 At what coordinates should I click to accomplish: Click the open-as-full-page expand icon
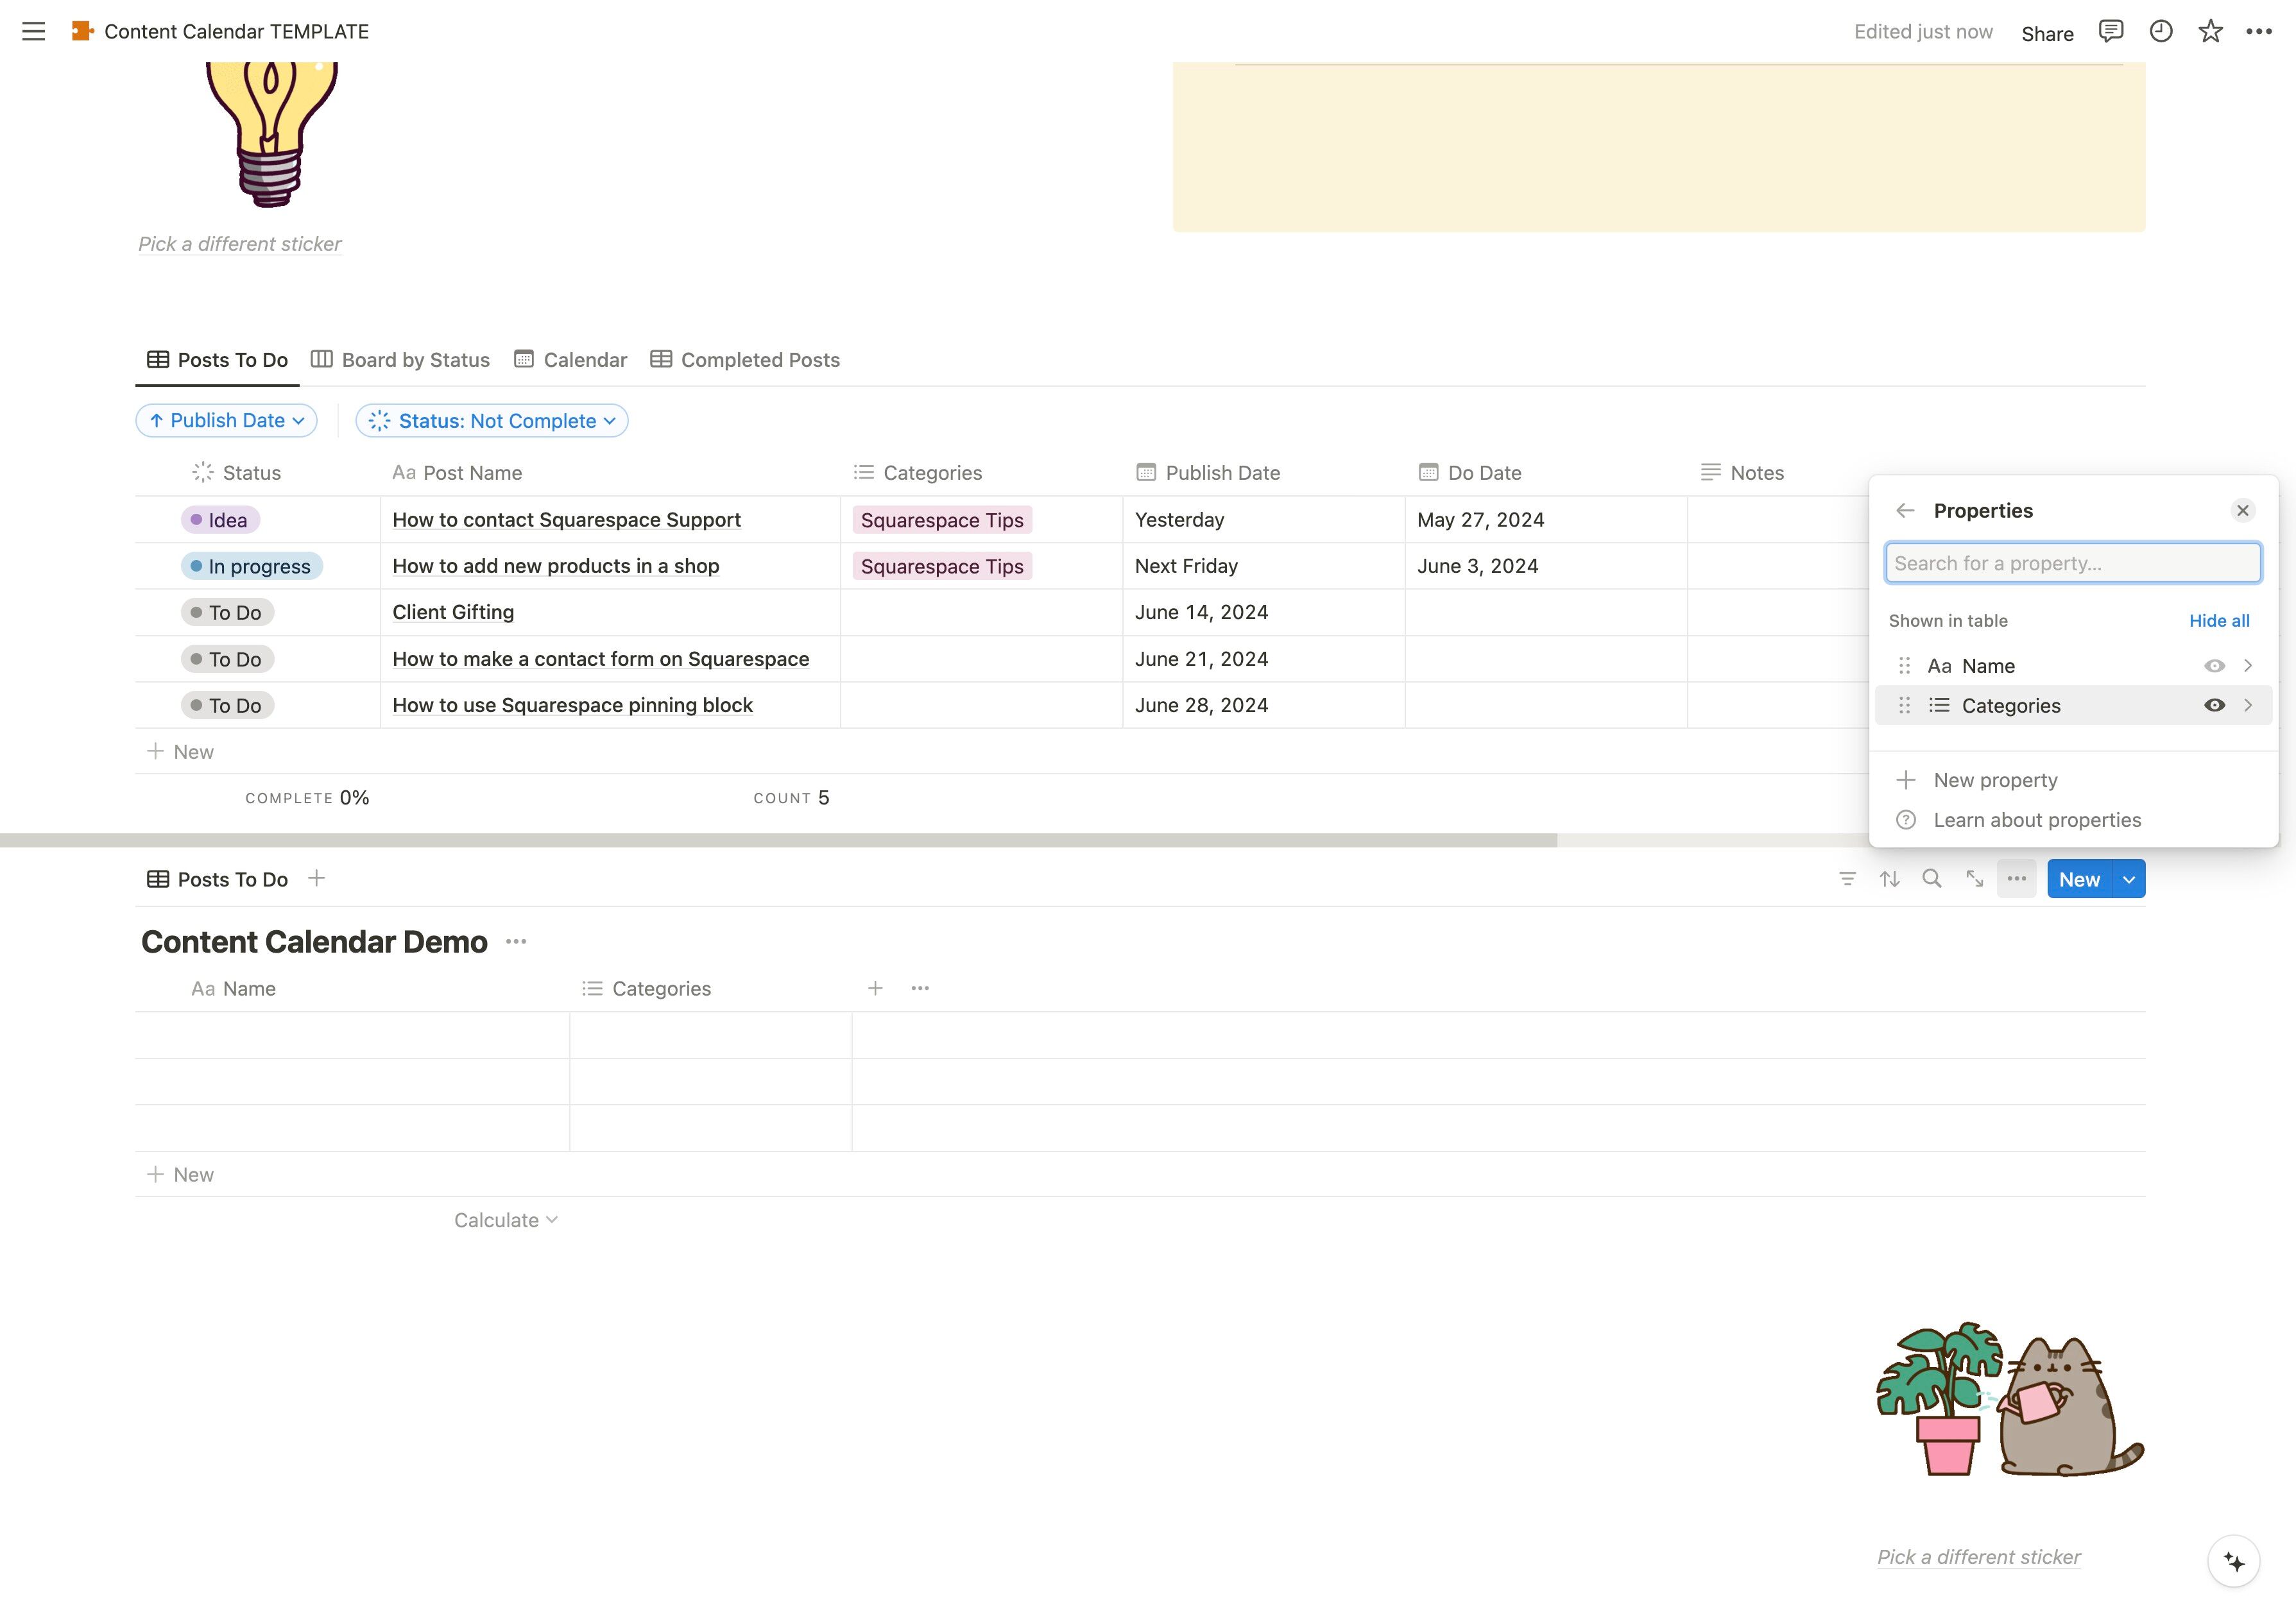pyautogui.click(x=1974, y=879)
